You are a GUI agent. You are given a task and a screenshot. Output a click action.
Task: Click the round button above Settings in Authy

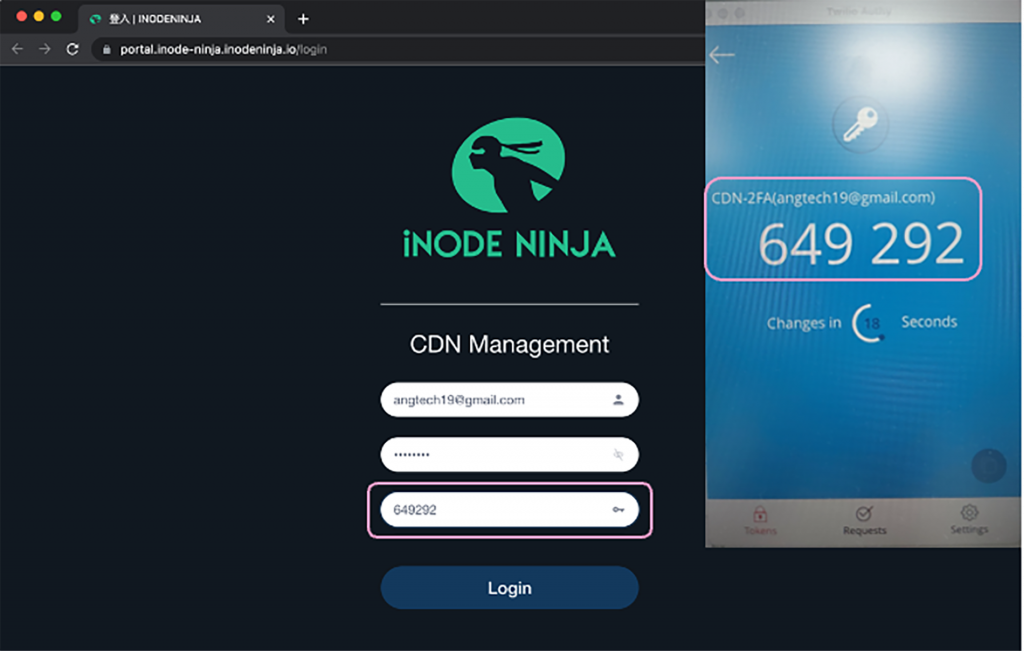click(x=989, y=466)
